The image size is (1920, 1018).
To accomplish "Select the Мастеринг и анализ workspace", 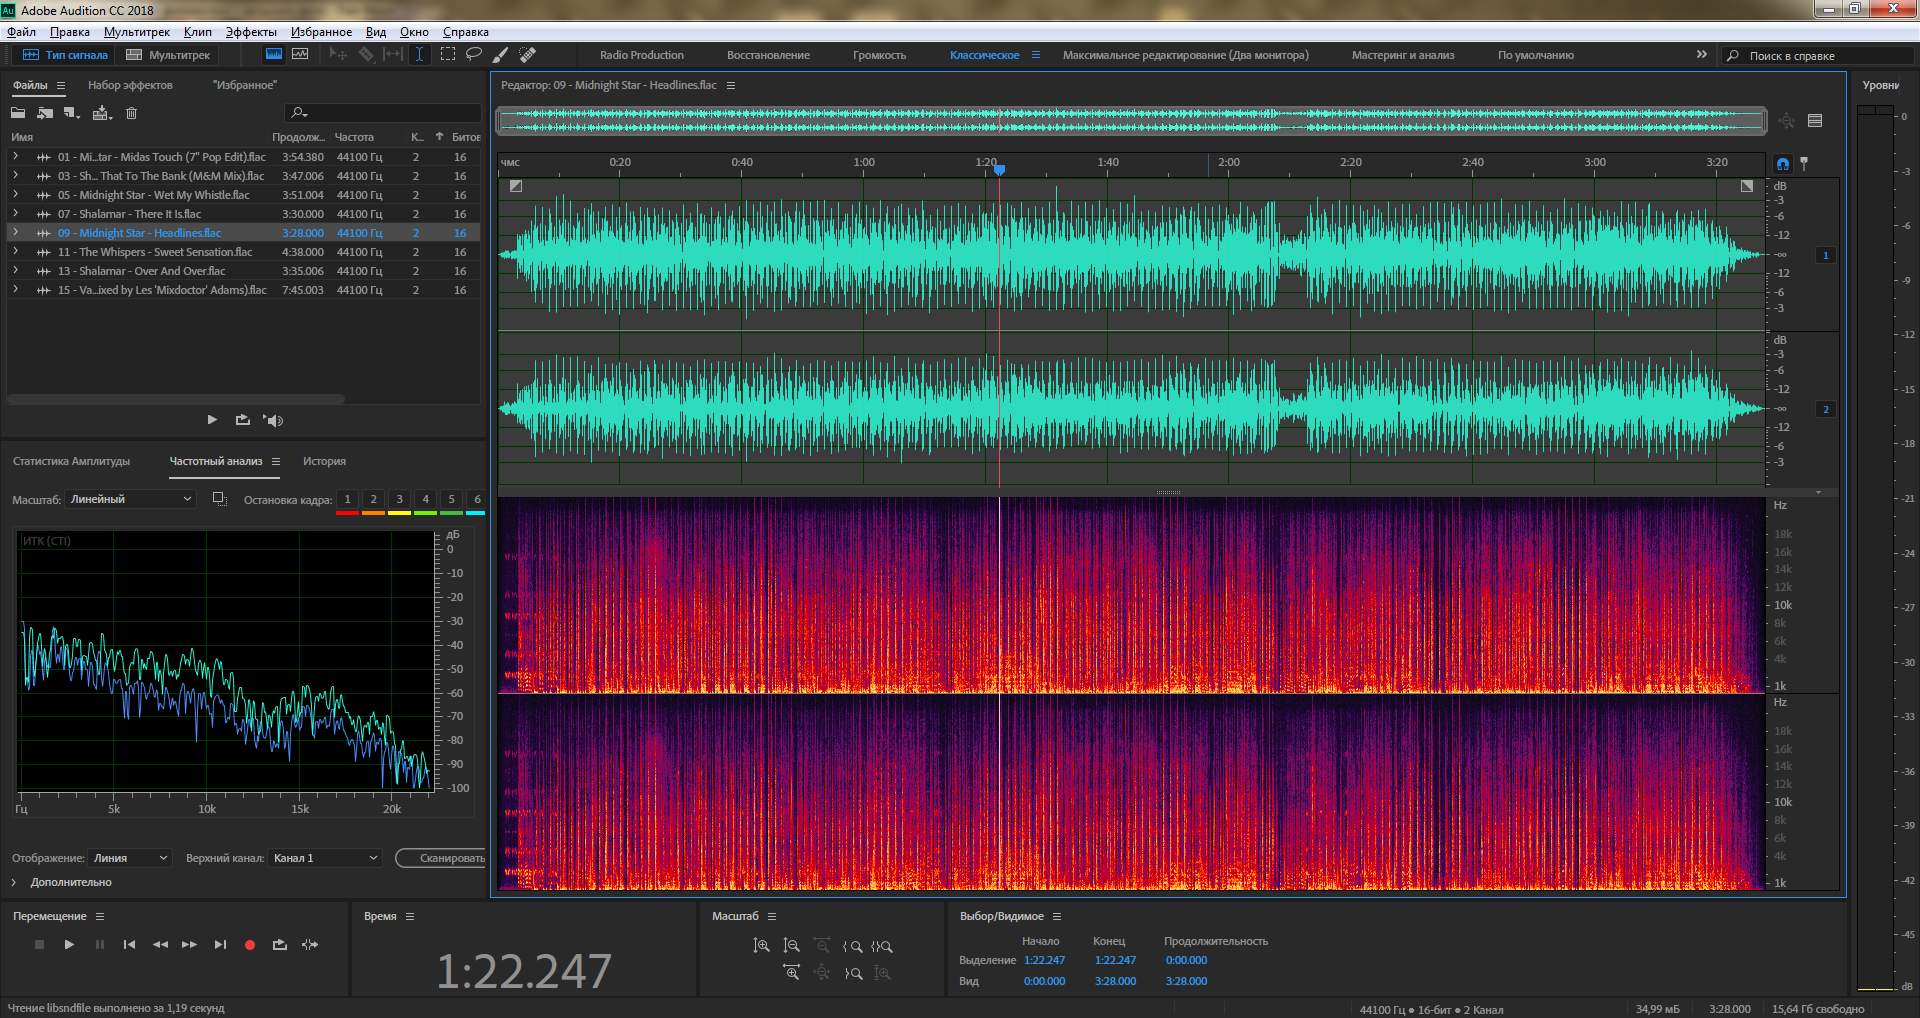I will [x=1403, y=55].
